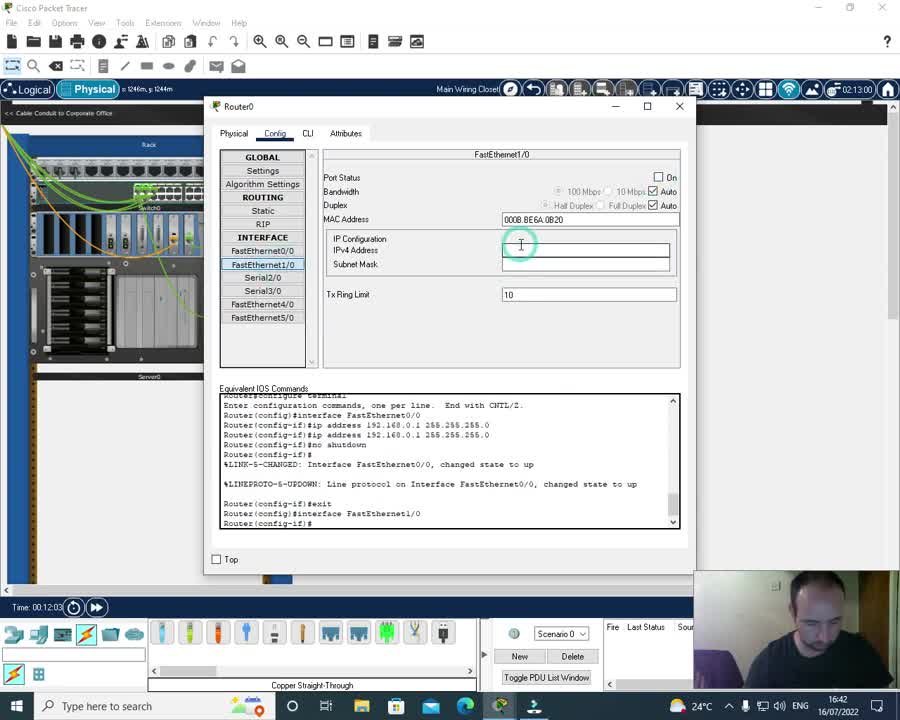
Task: Click New scenario button
Action: tap(519, 656)
